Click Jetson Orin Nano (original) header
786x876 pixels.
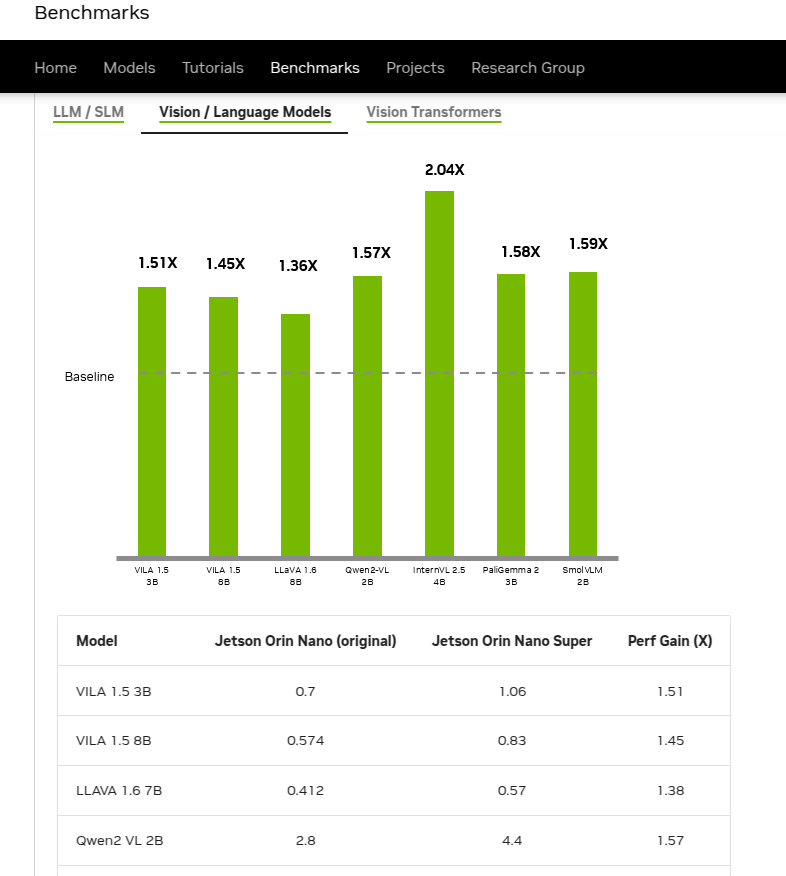point(306,641)
